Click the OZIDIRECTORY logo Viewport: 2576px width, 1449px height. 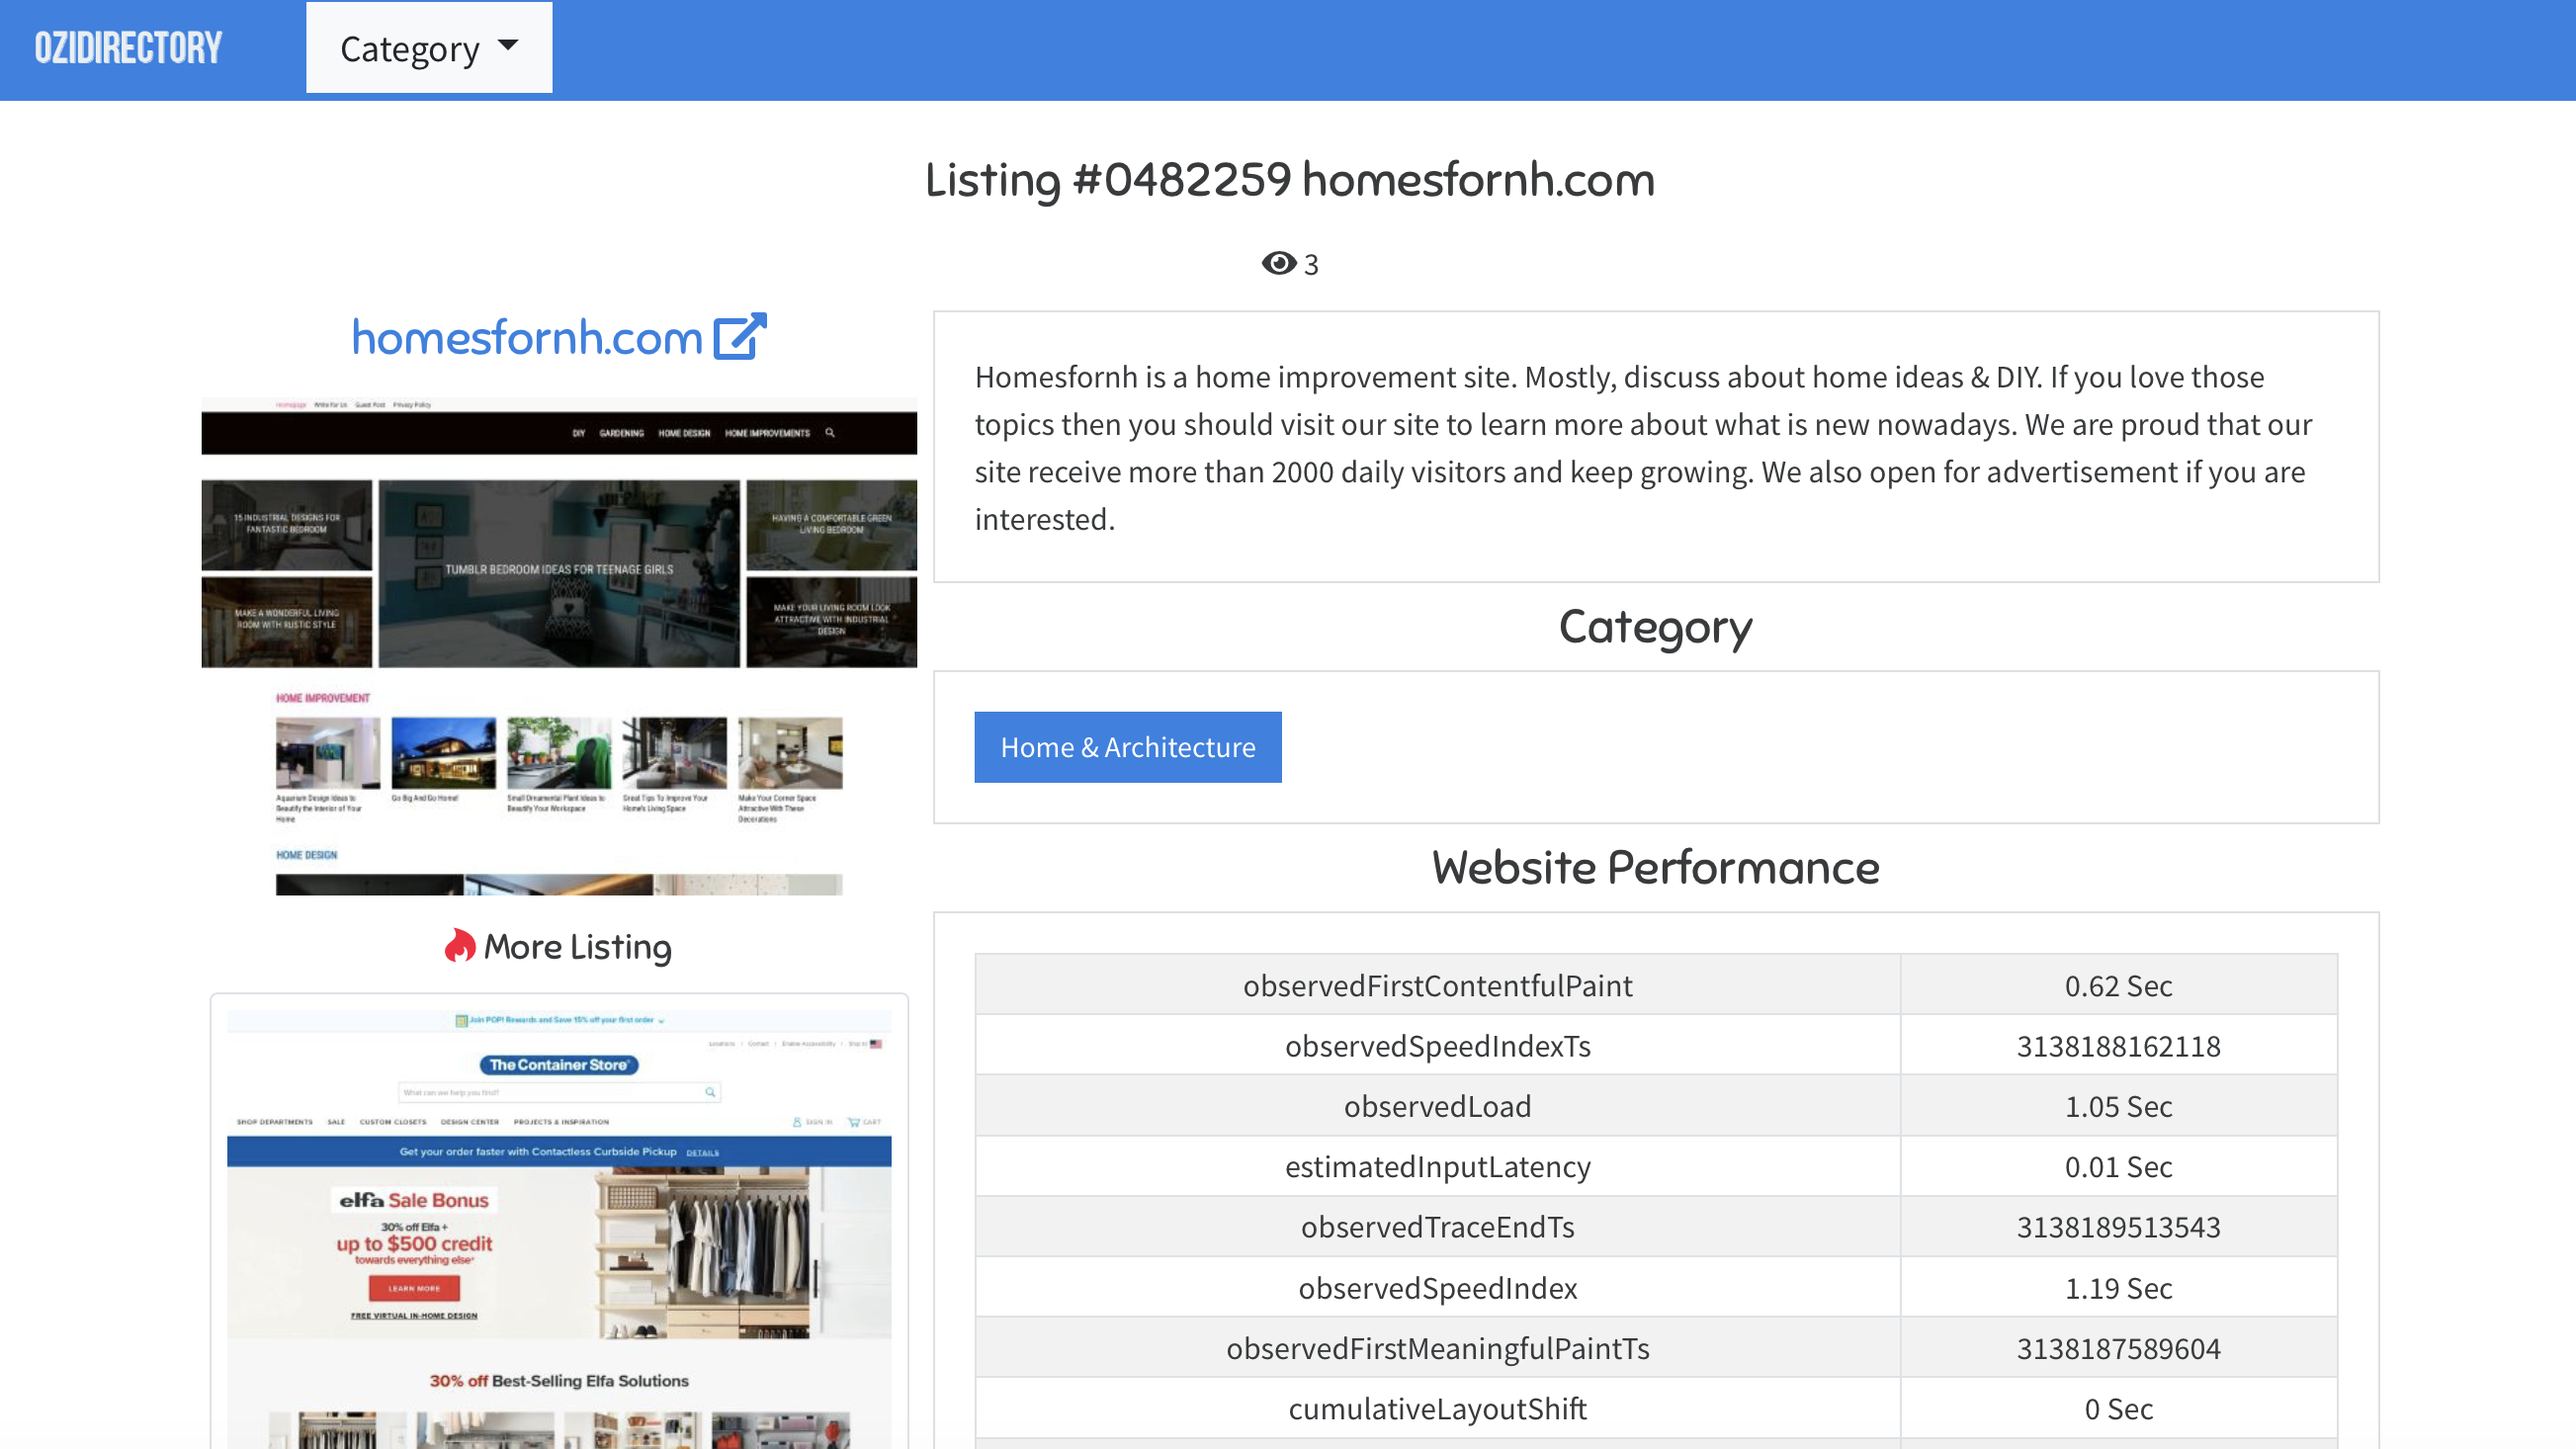128,46
